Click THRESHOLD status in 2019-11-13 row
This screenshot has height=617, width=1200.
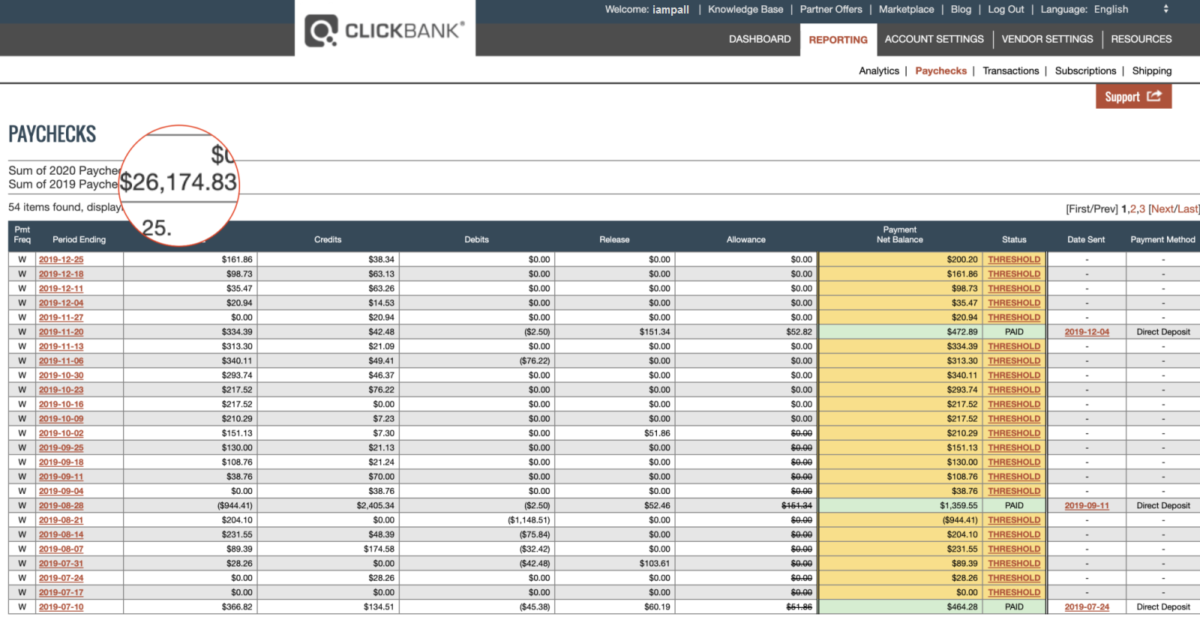coord(1014,346)
